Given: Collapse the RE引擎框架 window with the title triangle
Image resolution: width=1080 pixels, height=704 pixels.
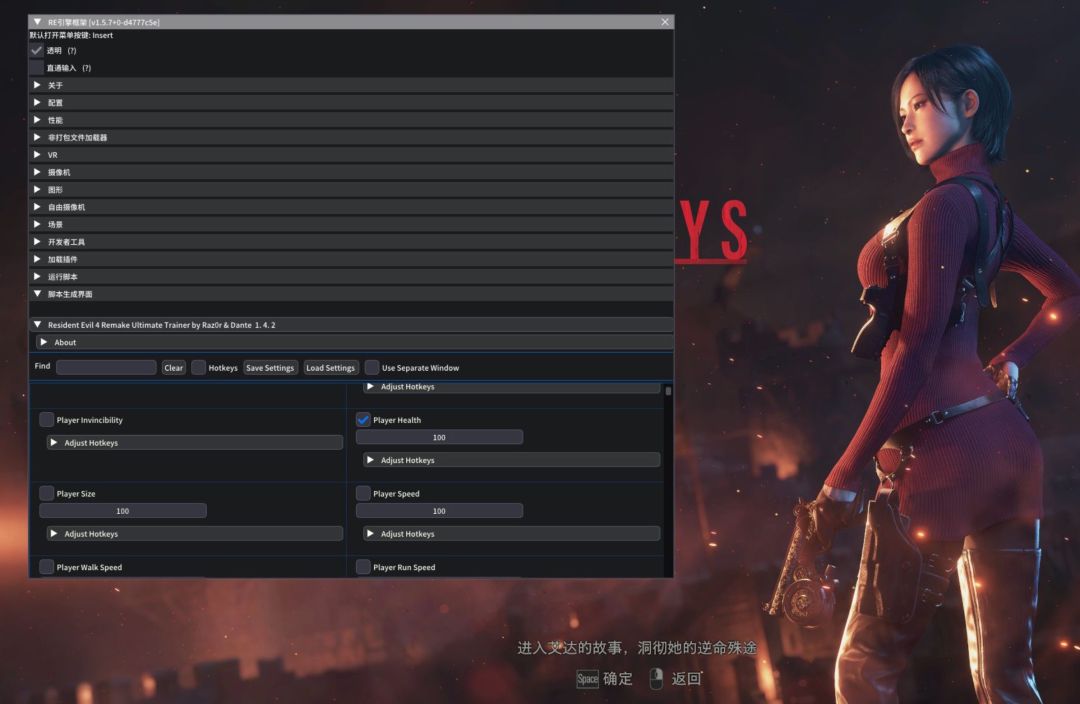Looking at the screenshot, I should point(37,22).
